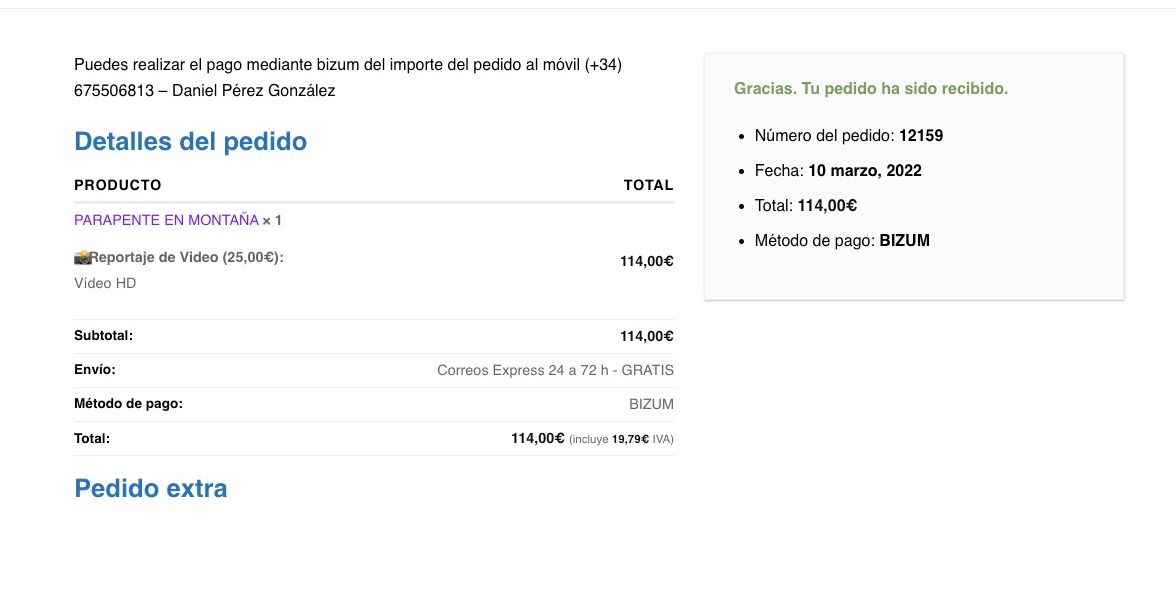This screenshot has height=590, width=1176.
Task: Click the name Daniel Pérez González
Action: (x=254, y=91)
